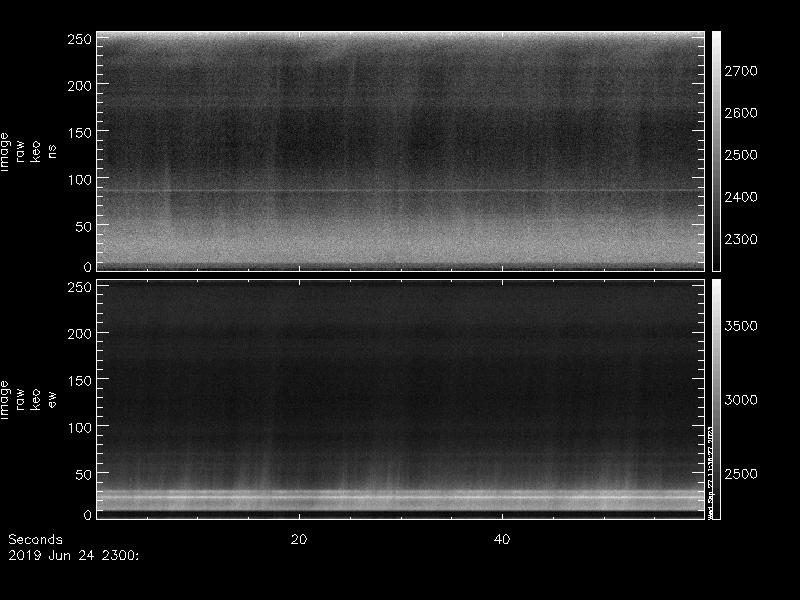Select the 3000 color bar label
800x600 pixels.
741,399
